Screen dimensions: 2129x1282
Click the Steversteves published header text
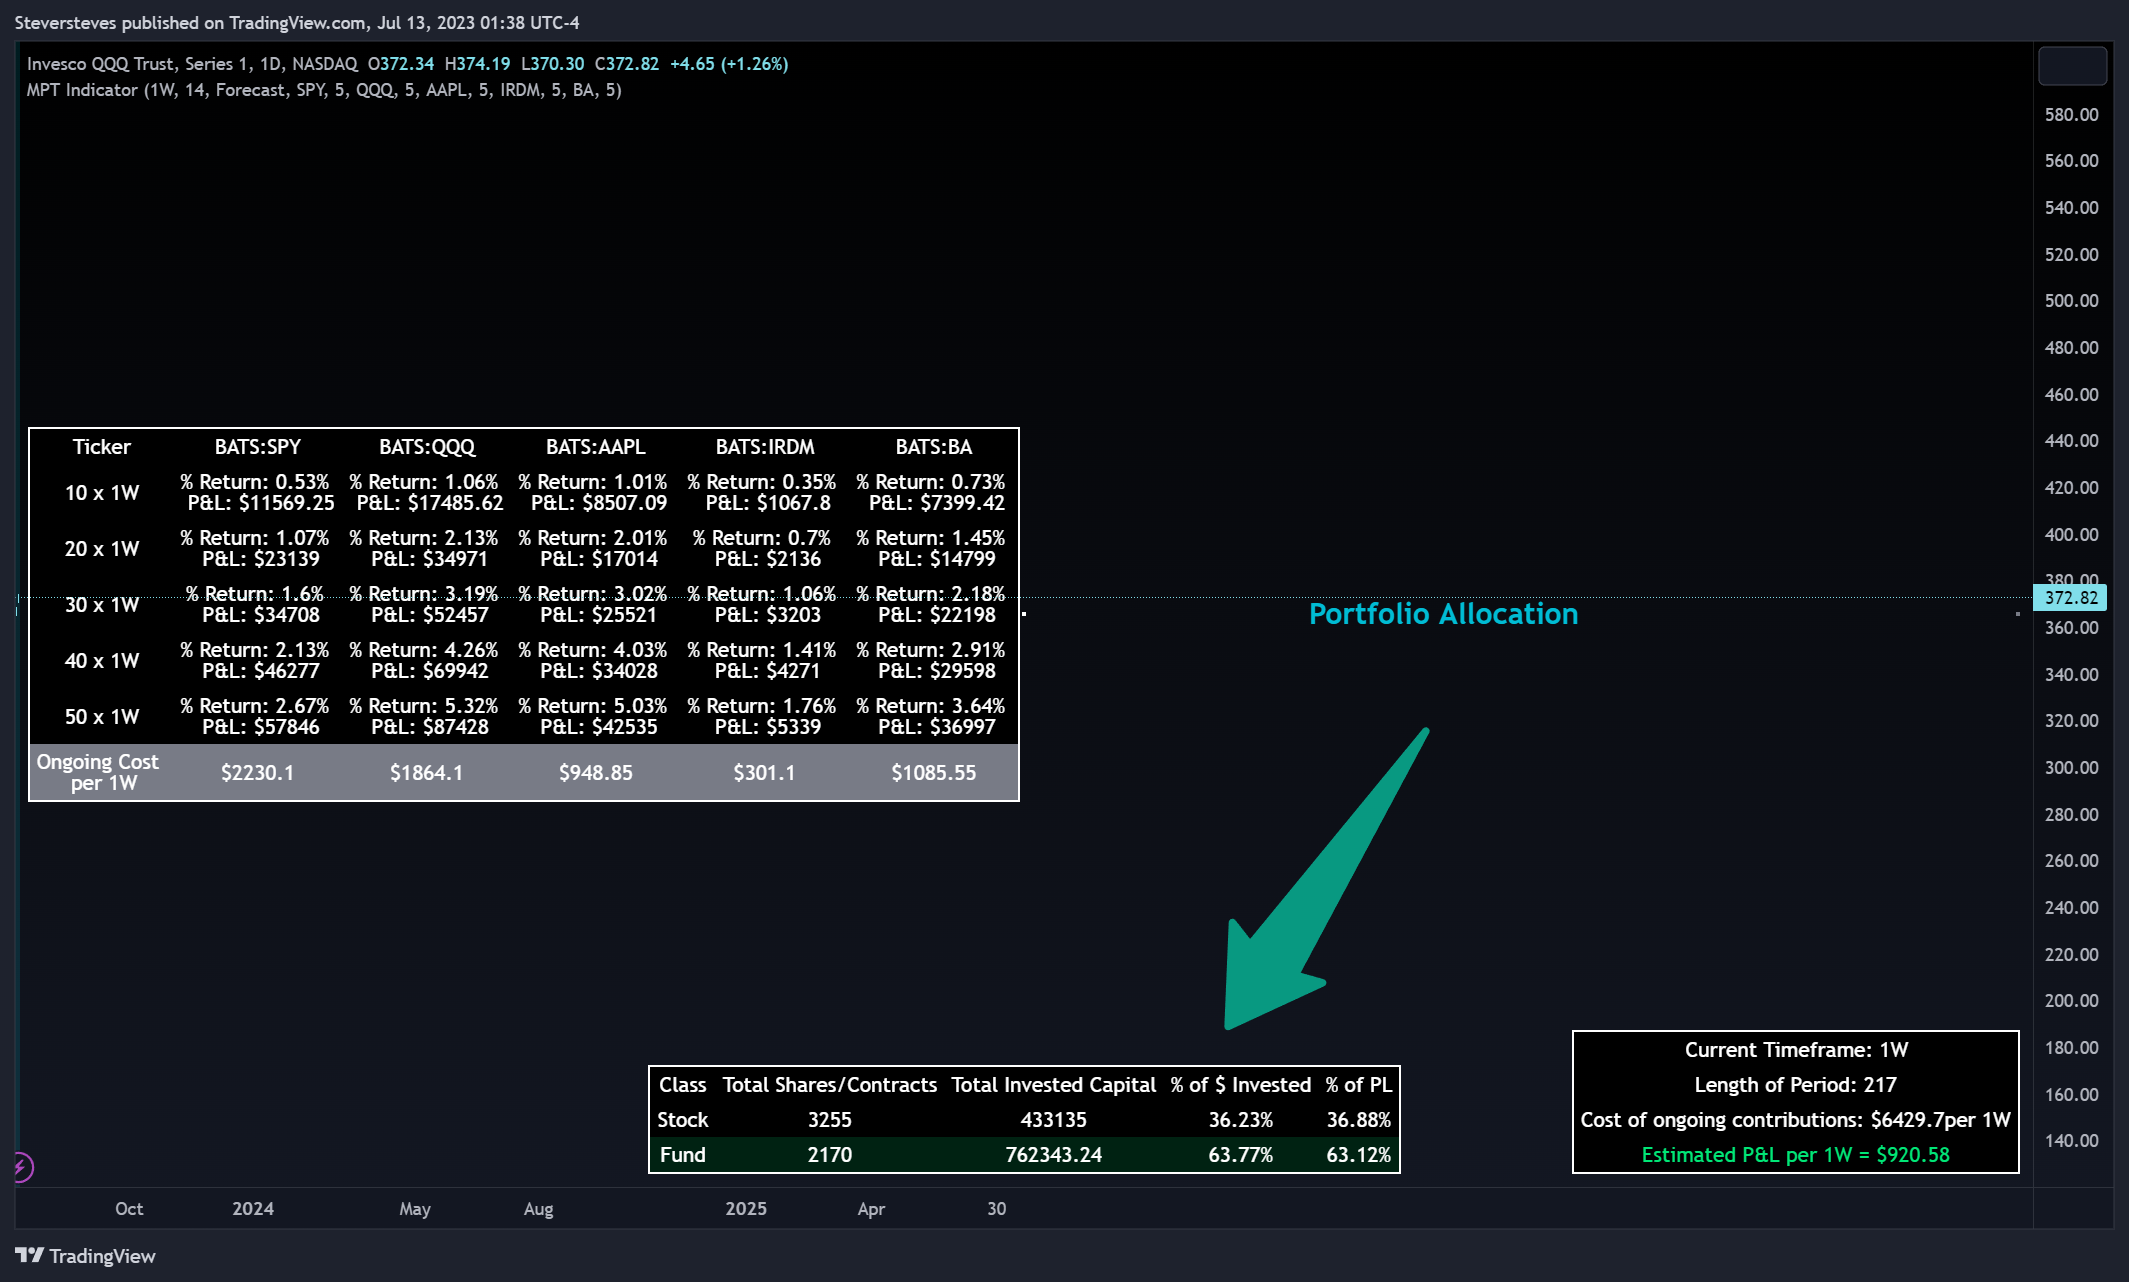pyautogui.click(x=297, y=22)
